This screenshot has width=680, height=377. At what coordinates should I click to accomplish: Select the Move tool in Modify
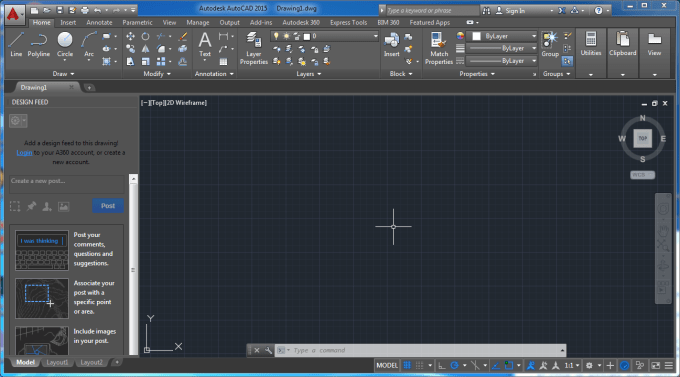coord(130,36)
